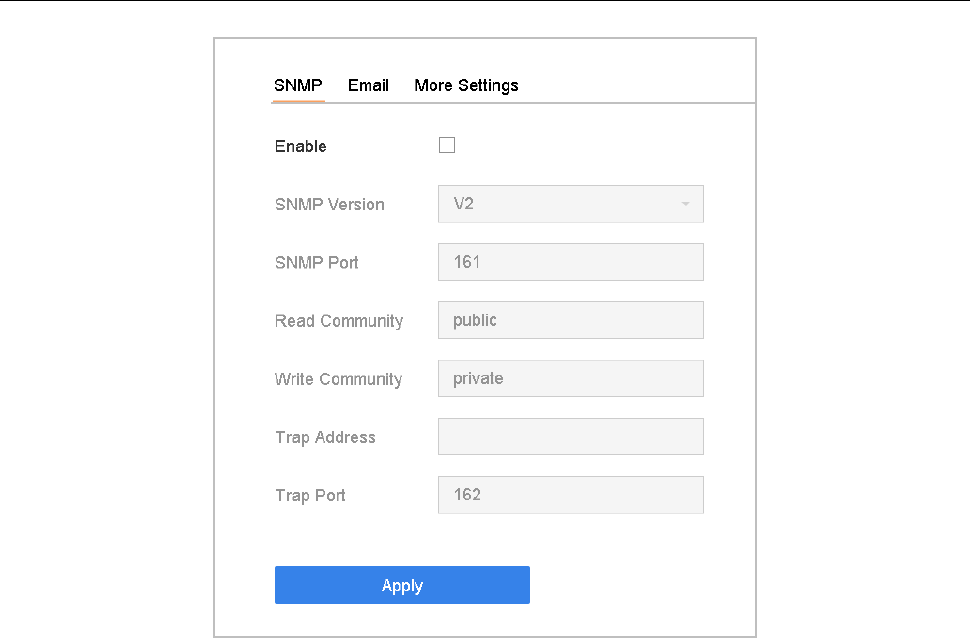Click the Trap Port label

coord(310,496)
